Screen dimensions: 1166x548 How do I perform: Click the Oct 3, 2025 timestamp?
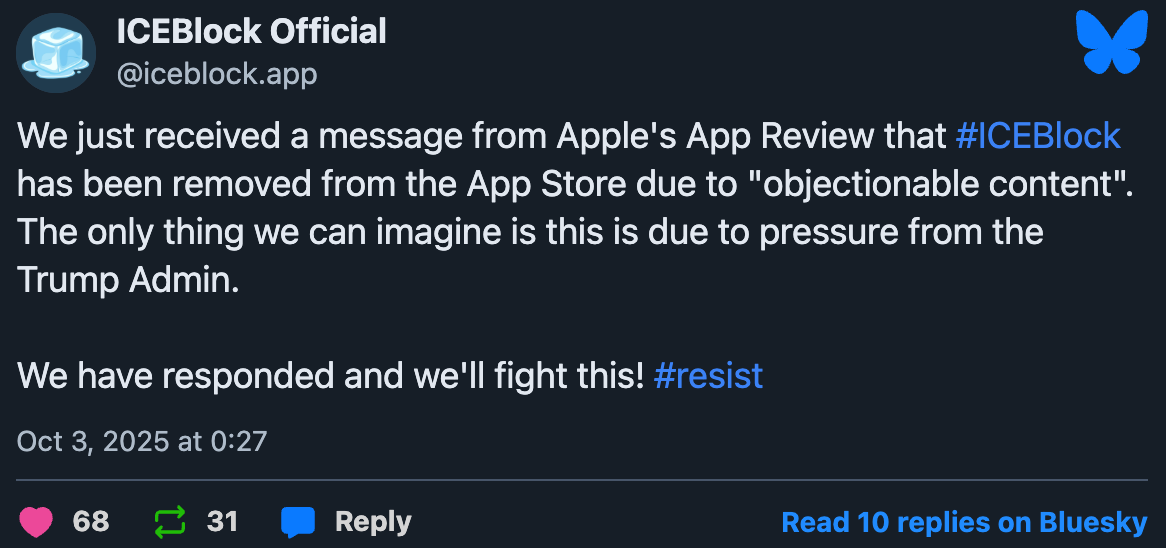(x=142, y=441)
